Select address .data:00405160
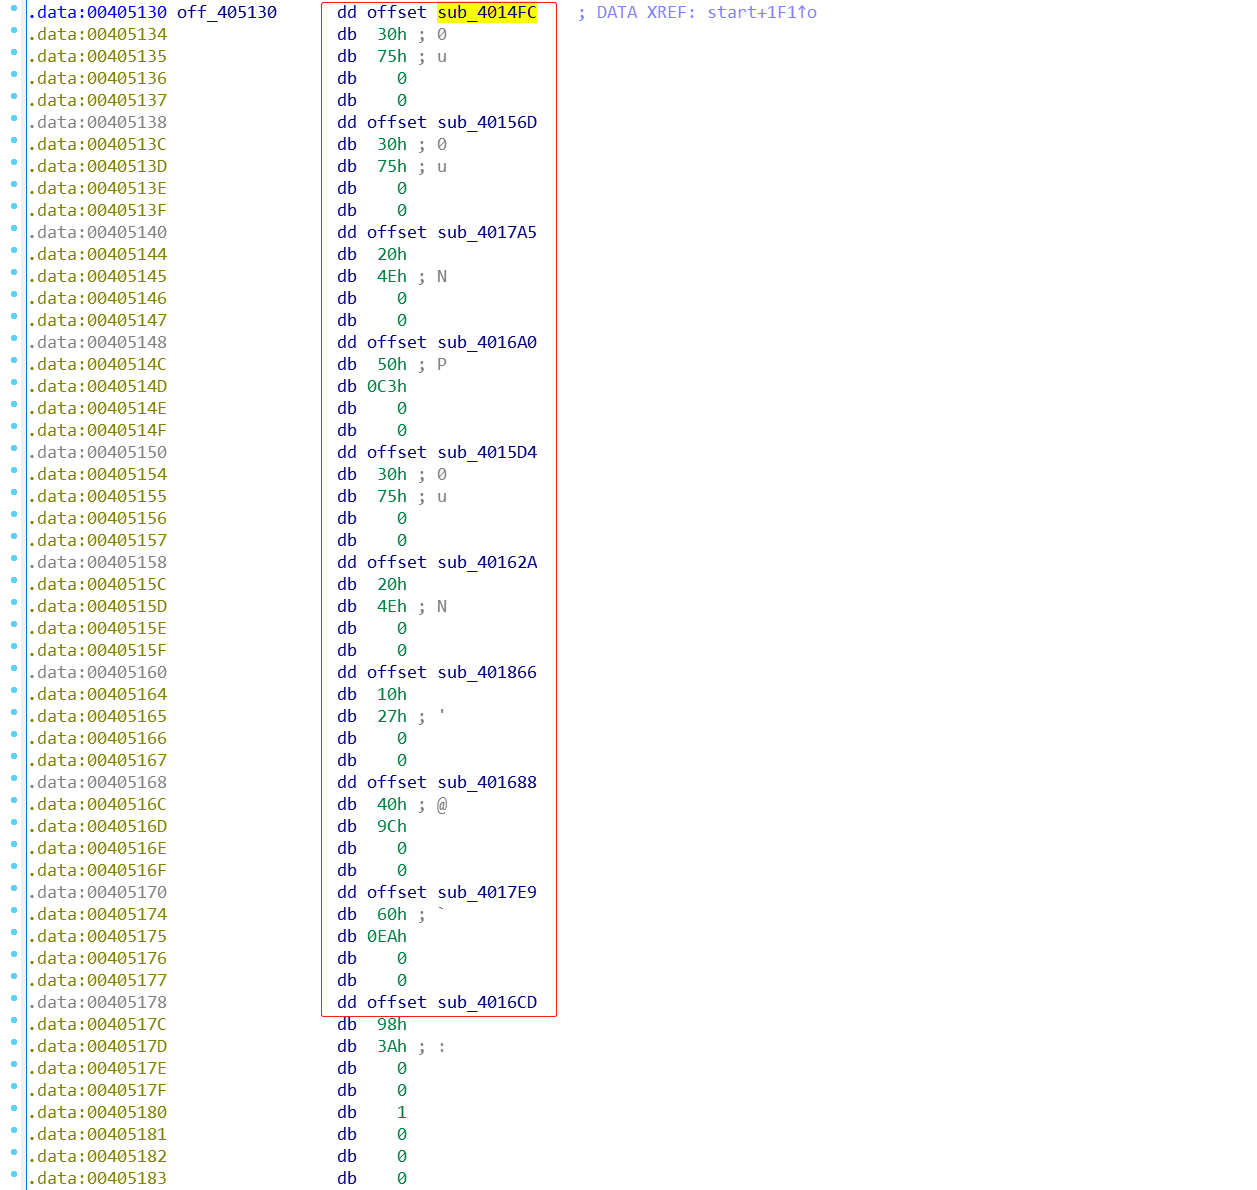Image resolution: width=1257 pixels, height=1190 pixels. point(97,672)
